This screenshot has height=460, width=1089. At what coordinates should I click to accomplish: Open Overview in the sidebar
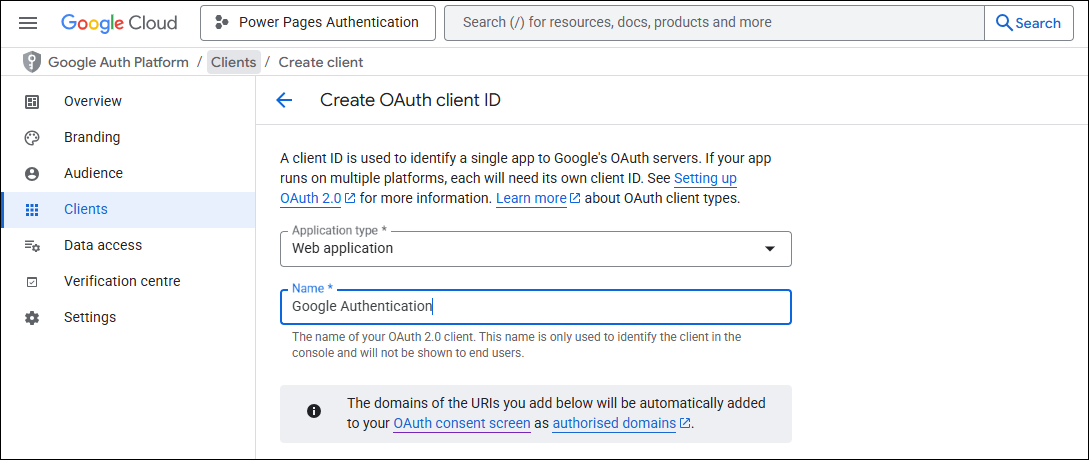click(x=128, y=101)
